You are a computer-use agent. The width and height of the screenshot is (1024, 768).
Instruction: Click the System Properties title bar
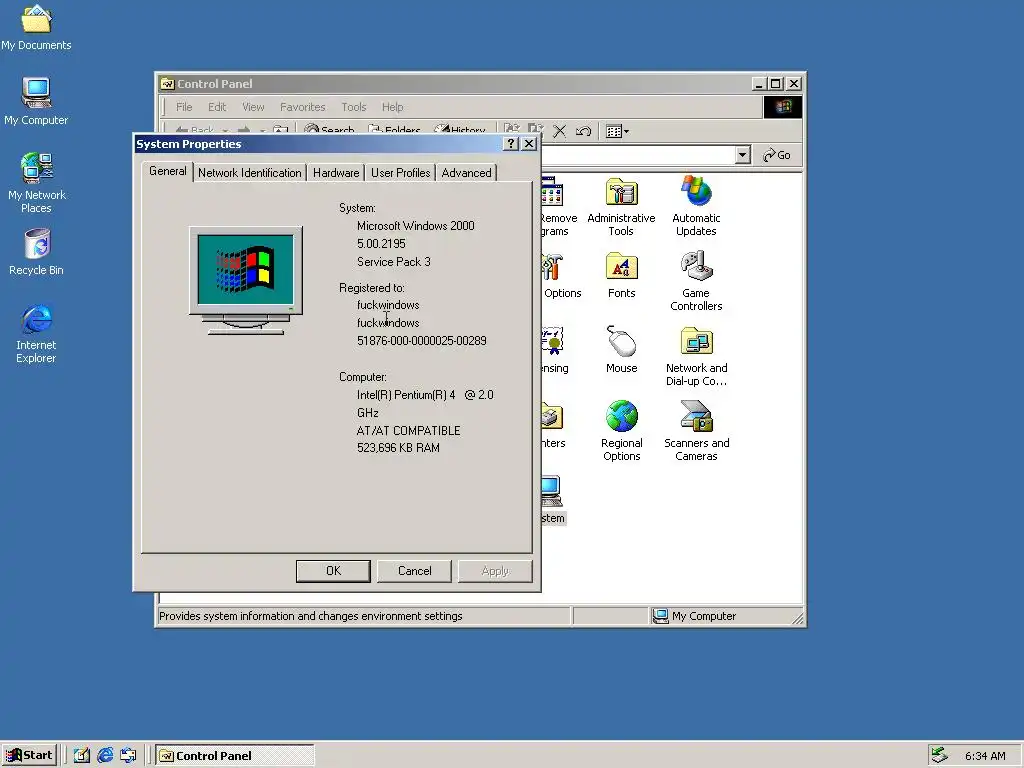pyautogui.click(x=319, y=144)
